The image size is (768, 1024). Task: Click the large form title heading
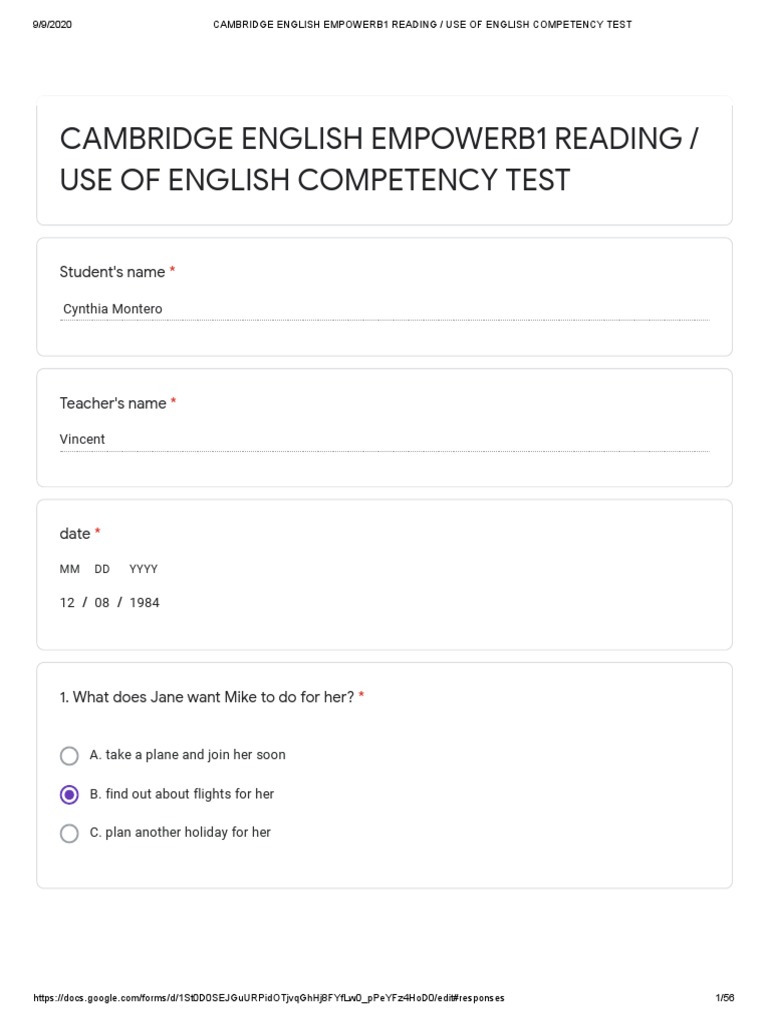click(x=380, y=160)
